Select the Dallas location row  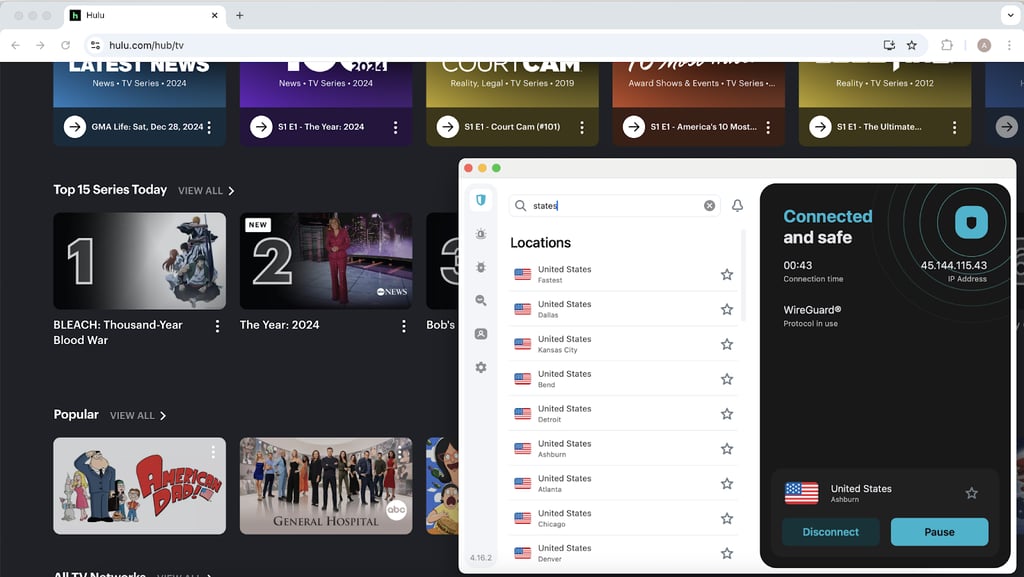tap(624, 309)
